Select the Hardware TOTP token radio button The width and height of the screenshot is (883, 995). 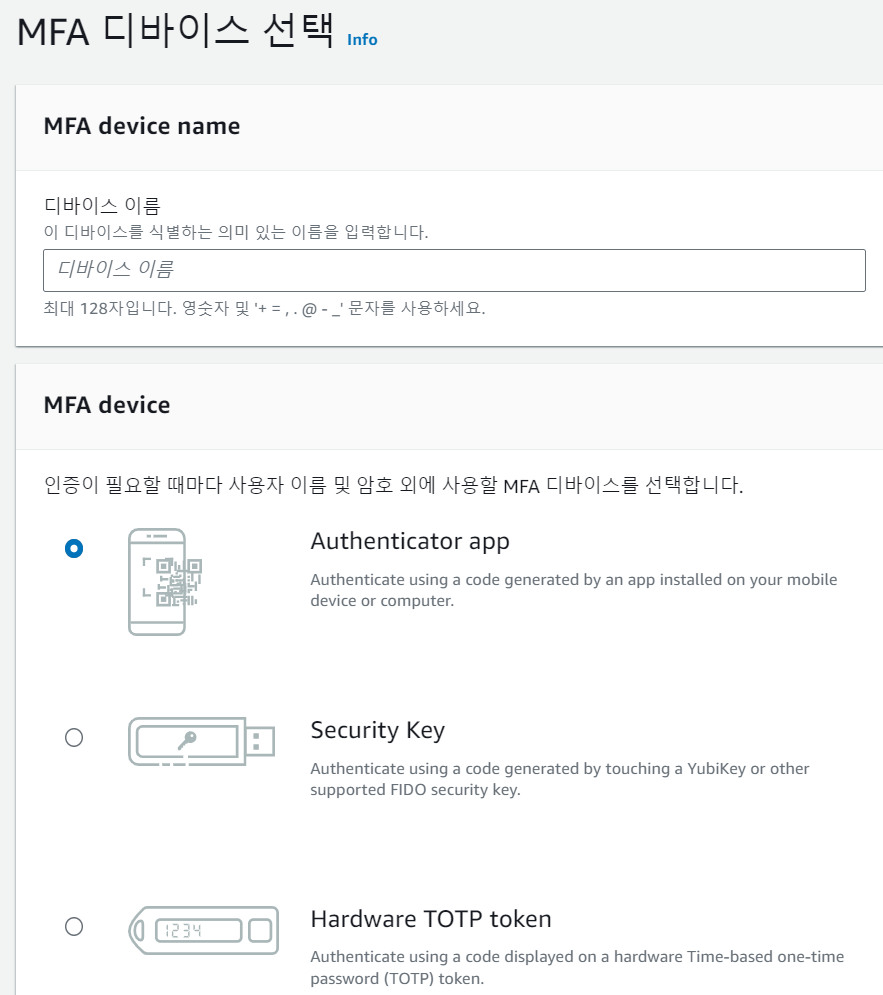pyautogui.click(x=74, y=926)
